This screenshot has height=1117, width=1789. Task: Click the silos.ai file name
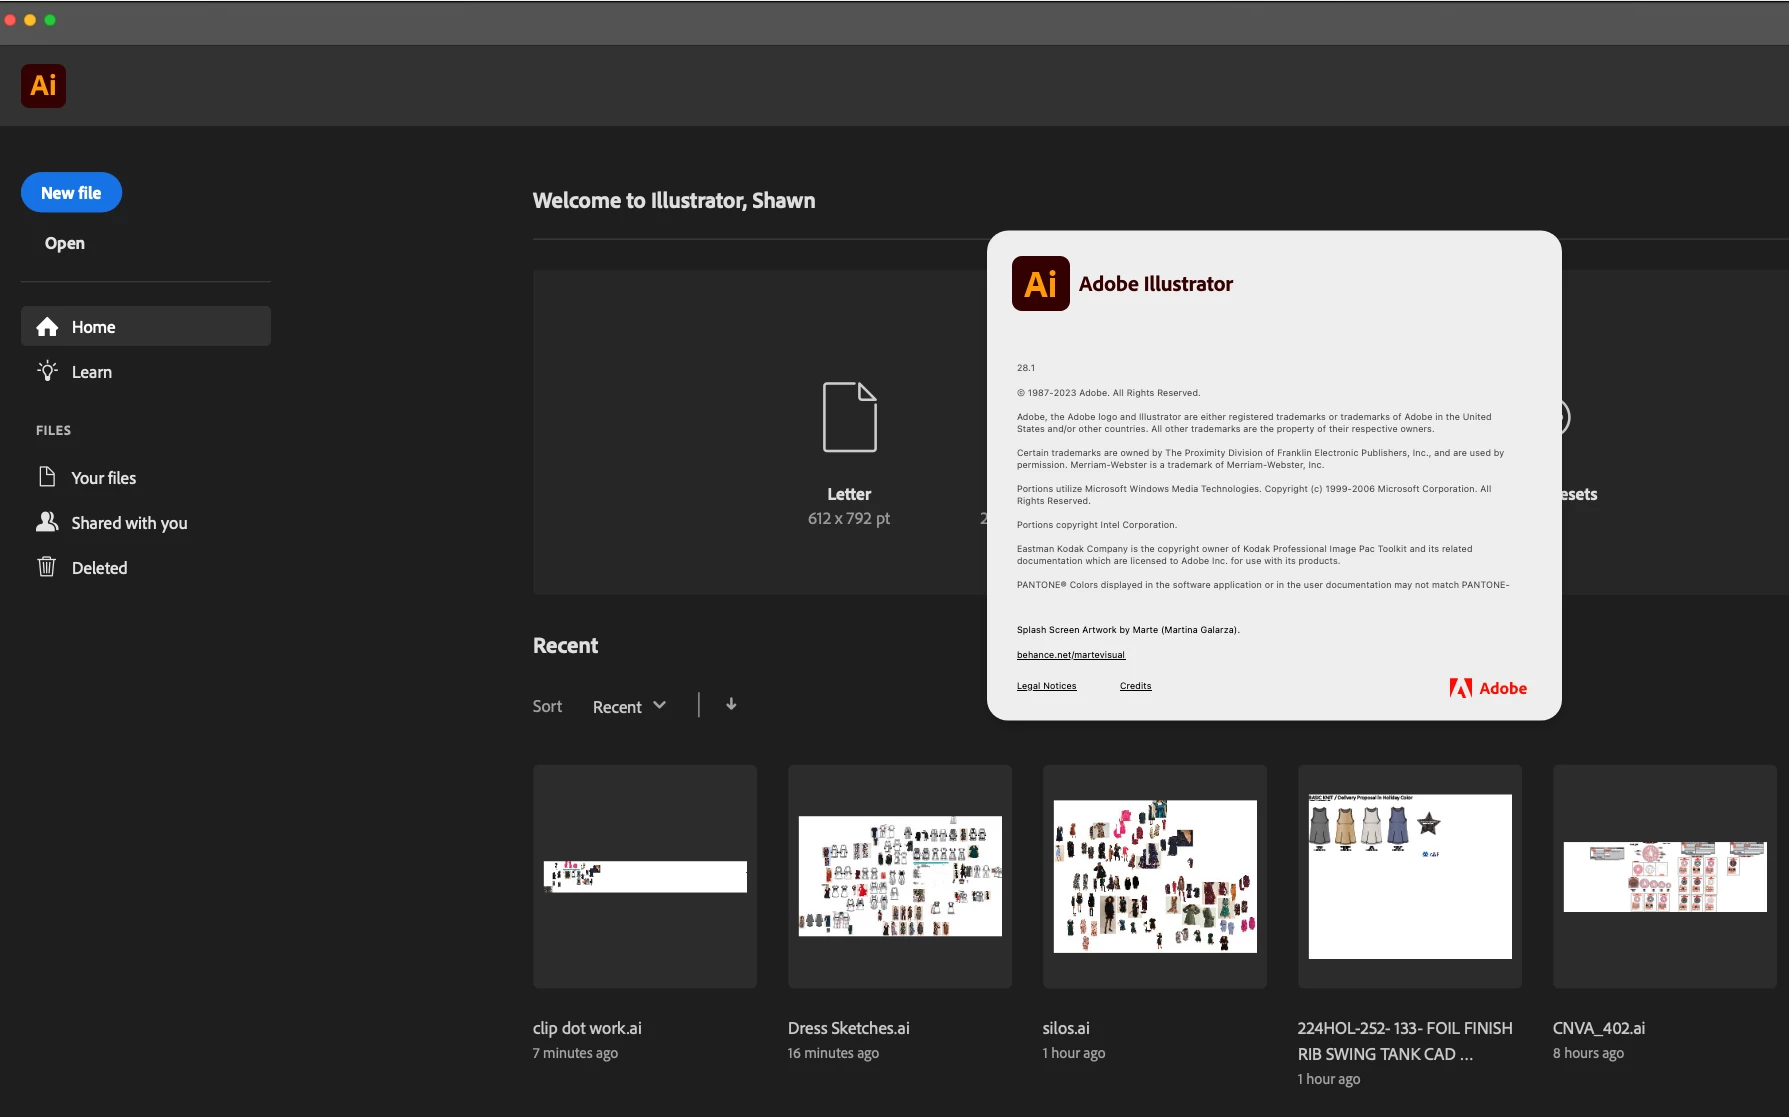coord(1066,1028)
